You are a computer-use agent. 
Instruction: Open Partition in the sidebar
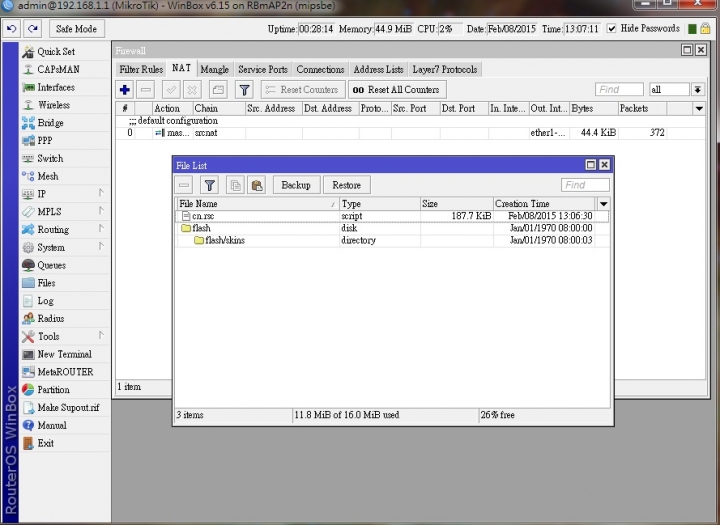65,390
